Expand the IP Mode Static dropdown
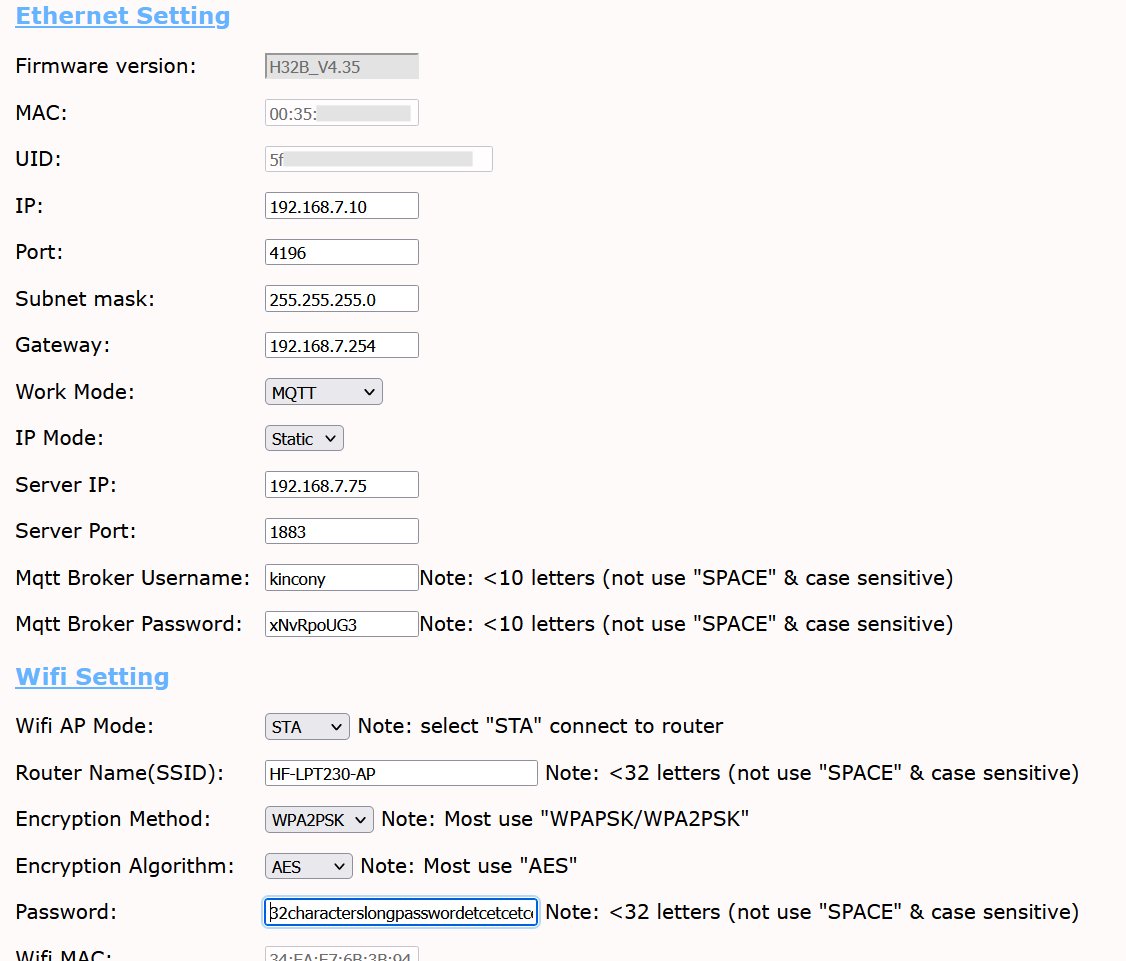The image size is (1126, 961). [304, 439]
